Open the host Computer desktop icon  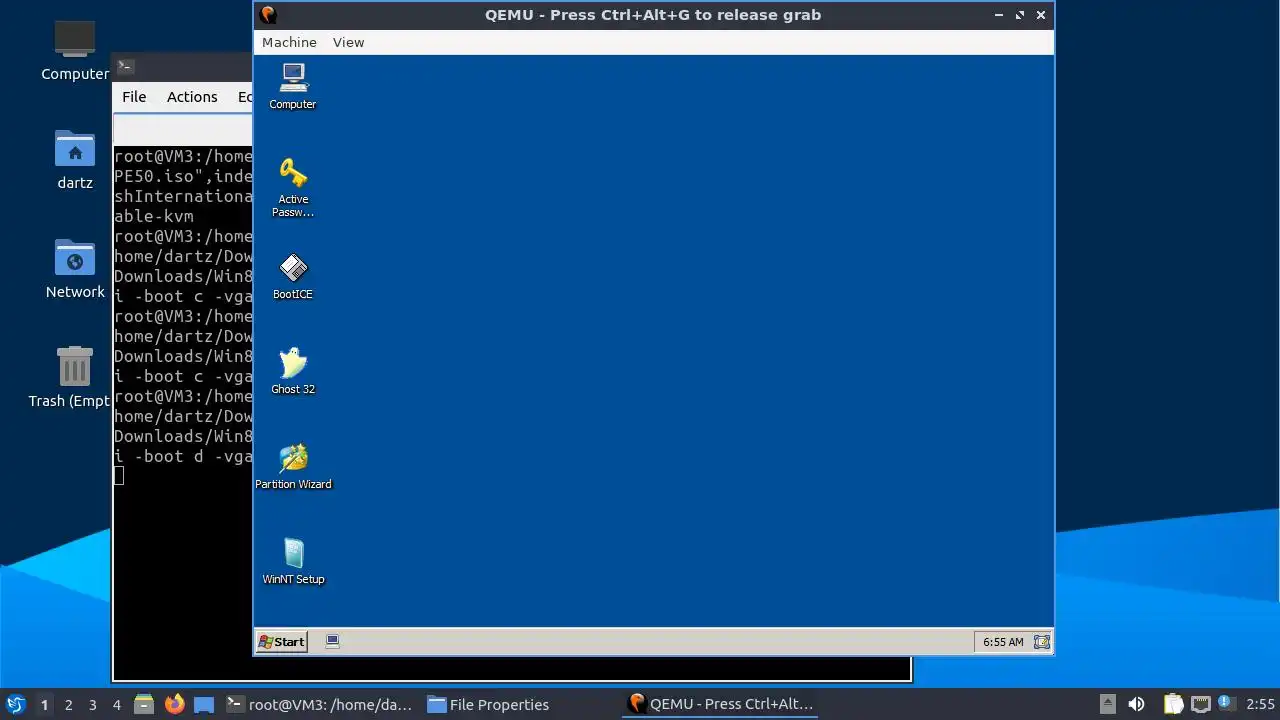(x=75, y=50)
